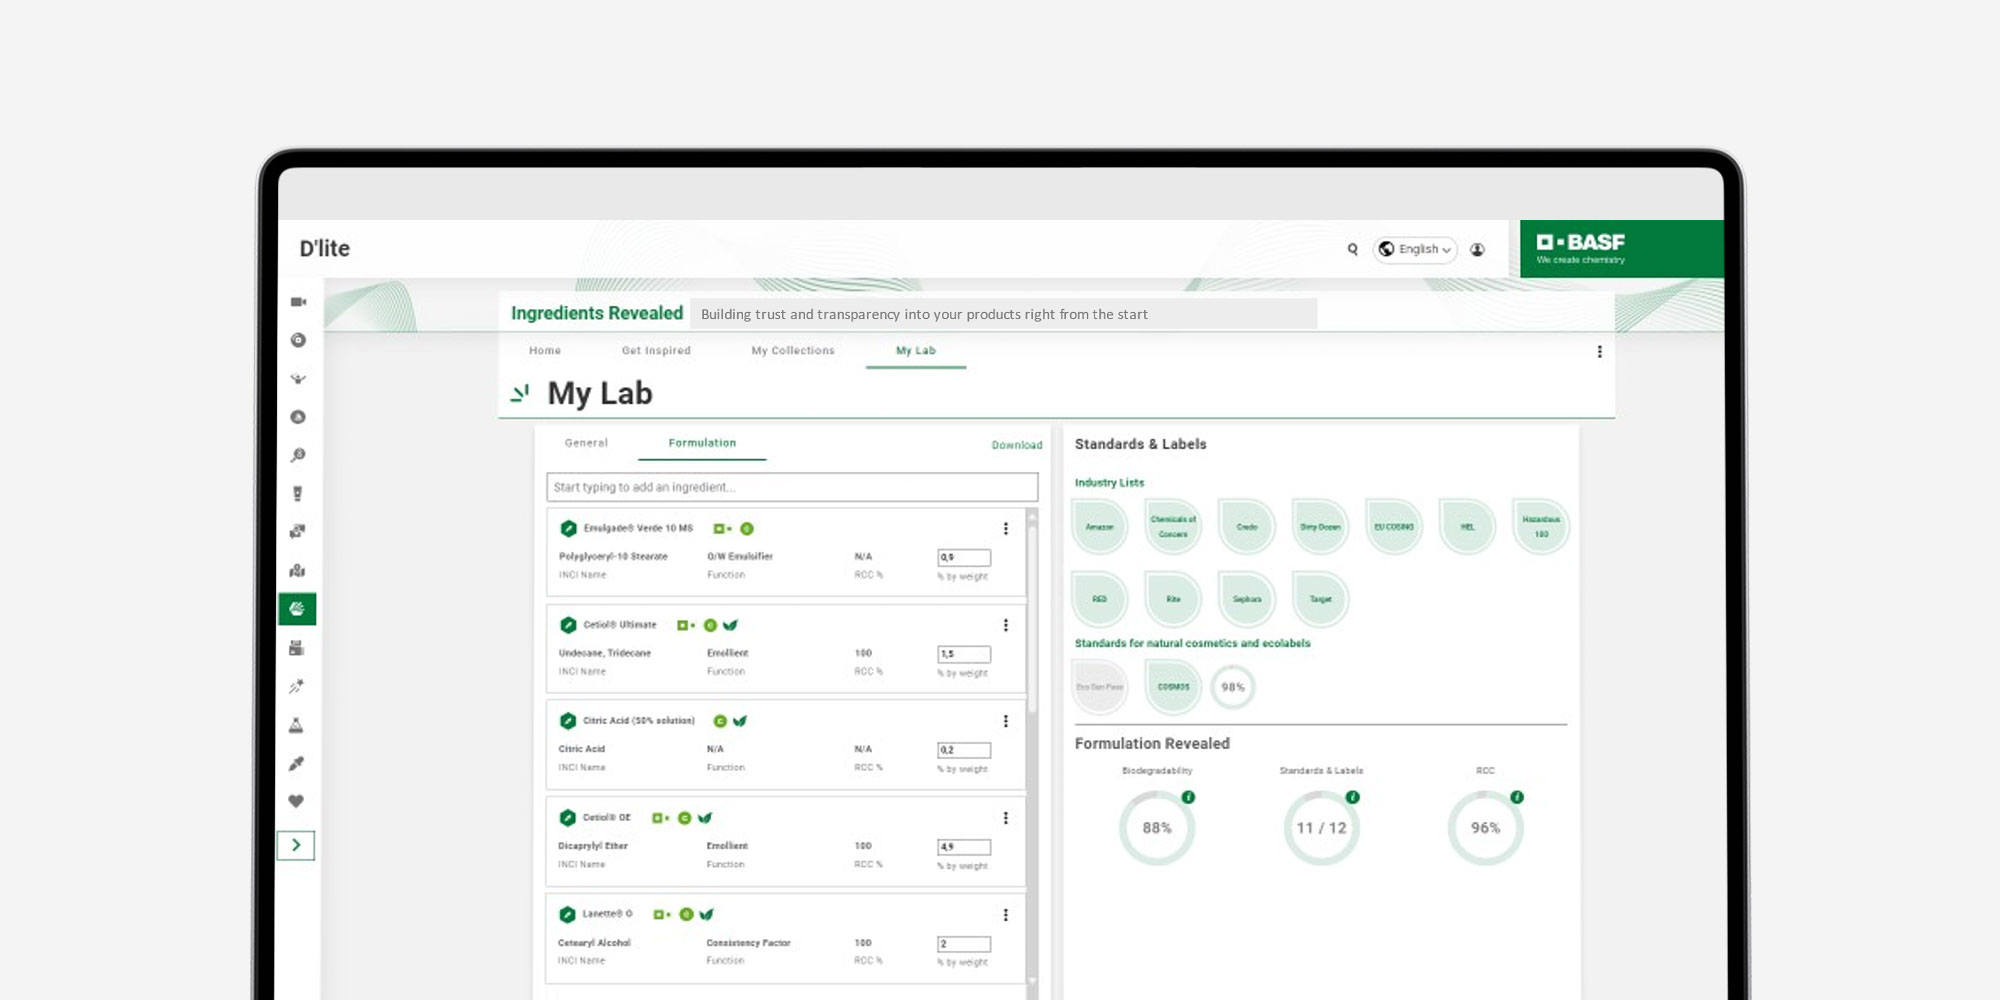2000x1000 pixels.
Task: Click hexagon icon beside Cetiol Ultimate
Action: coord(569,625)
